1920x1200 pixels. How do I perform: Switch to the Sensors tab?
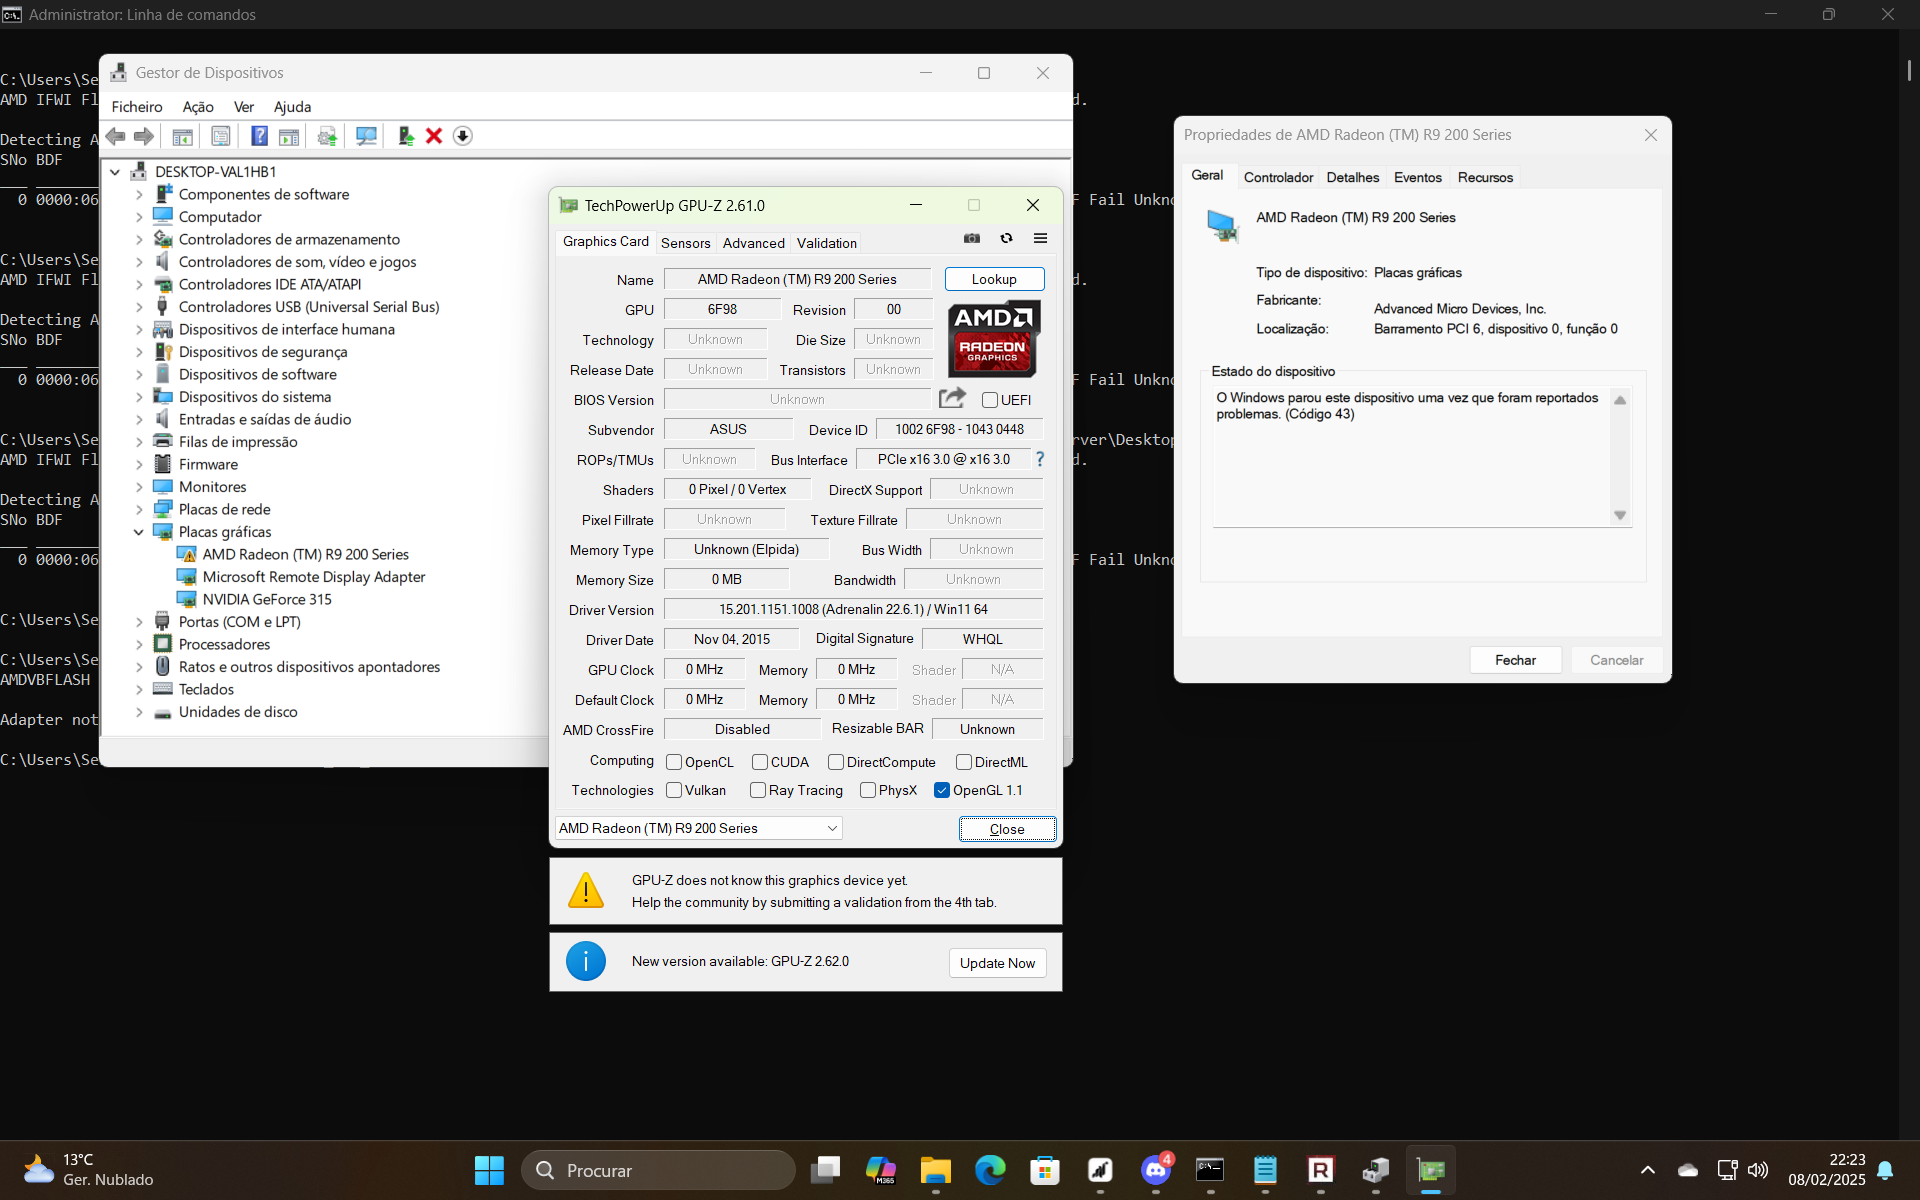tap(686, 243)
